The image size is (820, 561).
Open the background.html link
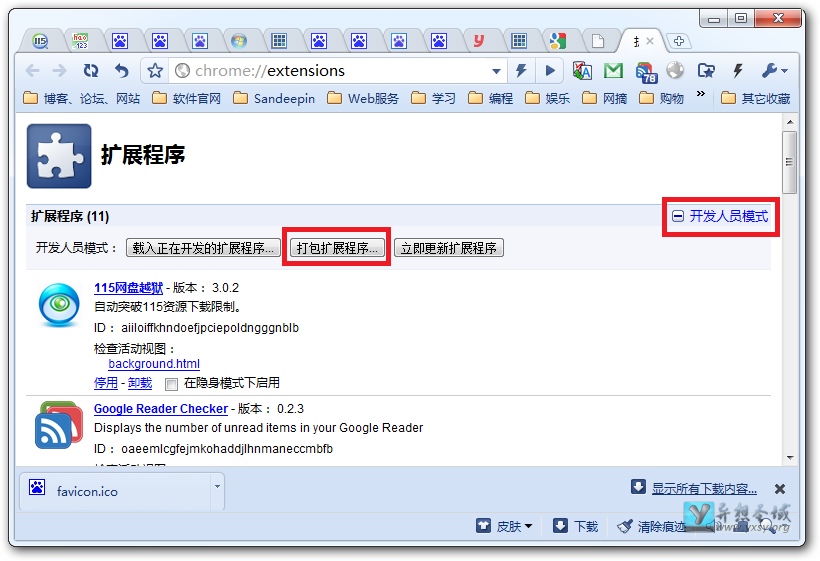click(x=154, y=364)
